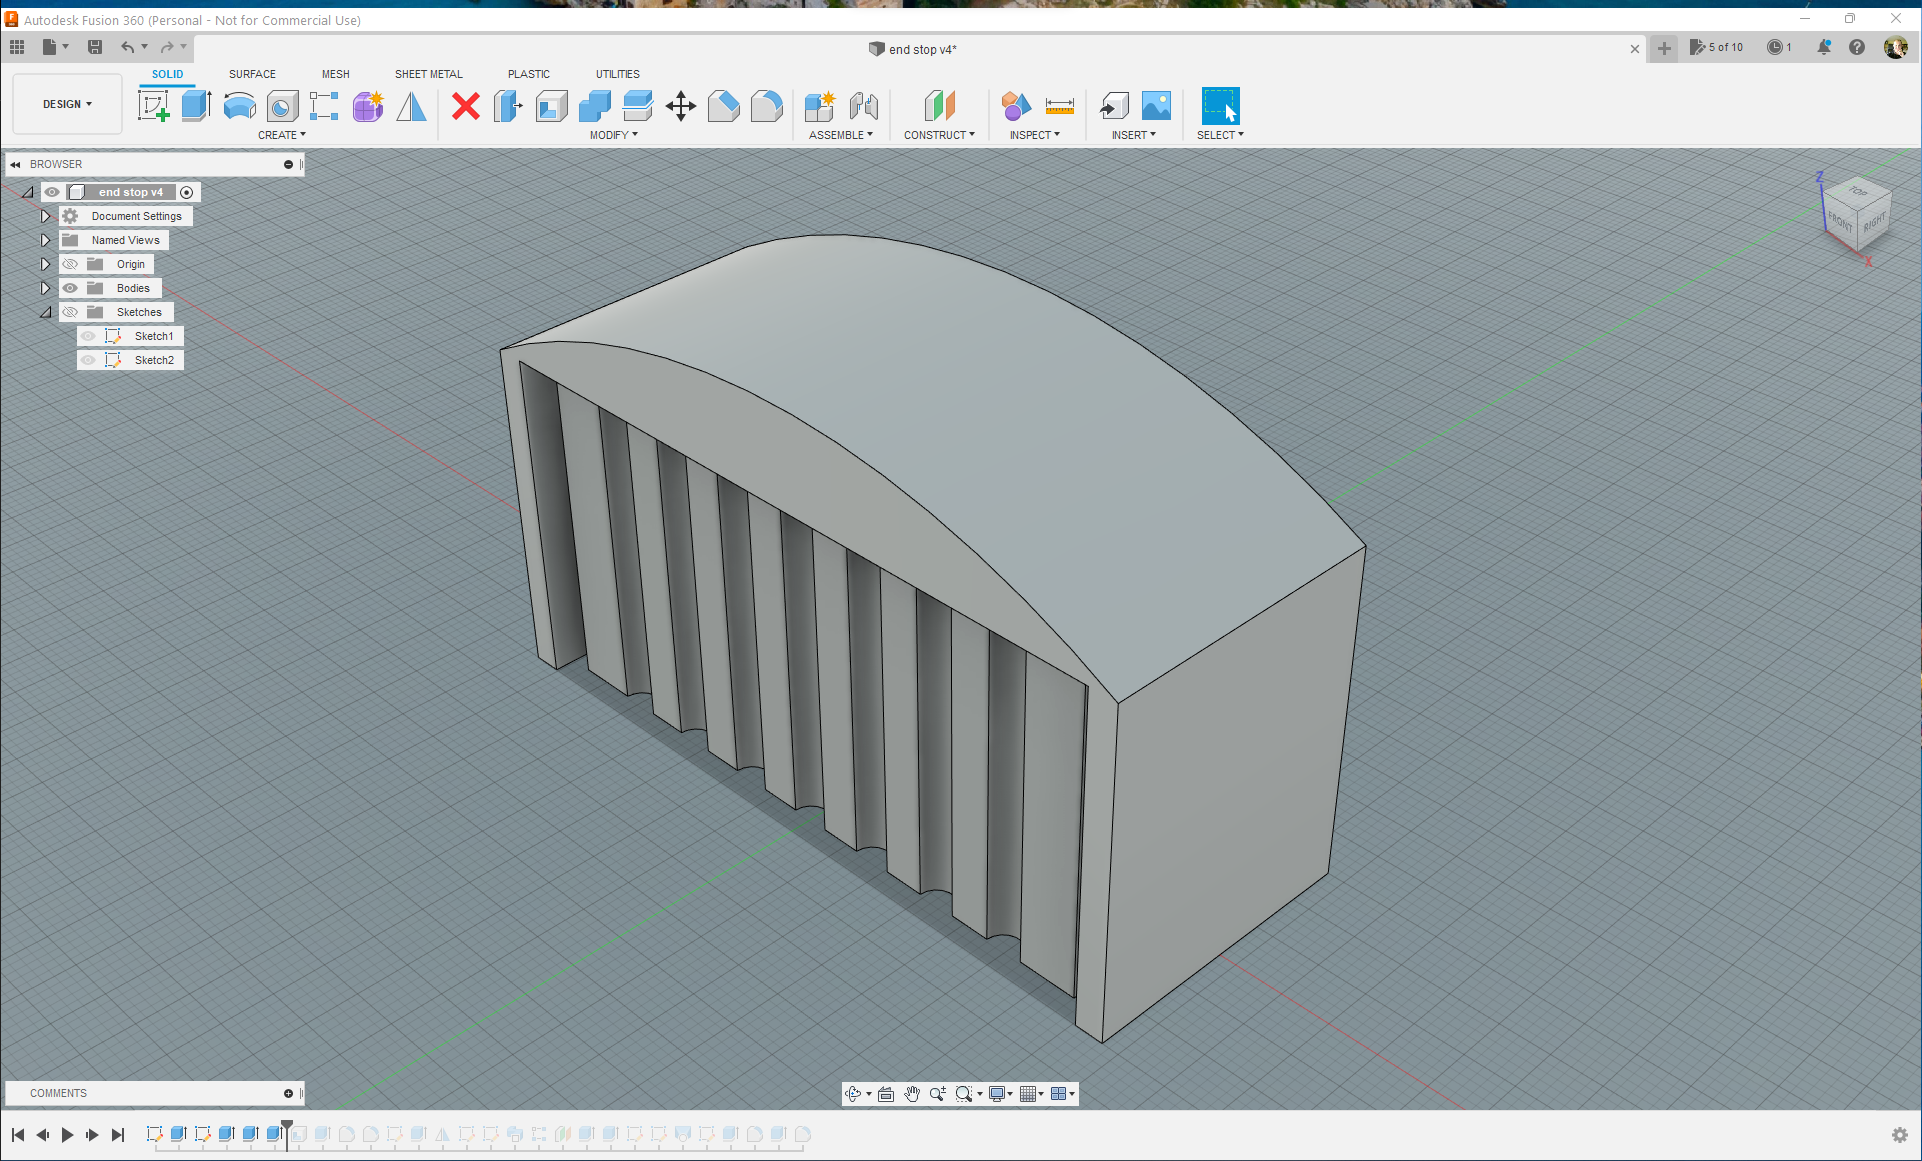Expand the Document Settings node
The height and width of the screenshot is (1161, 1922).
point(45,217)
